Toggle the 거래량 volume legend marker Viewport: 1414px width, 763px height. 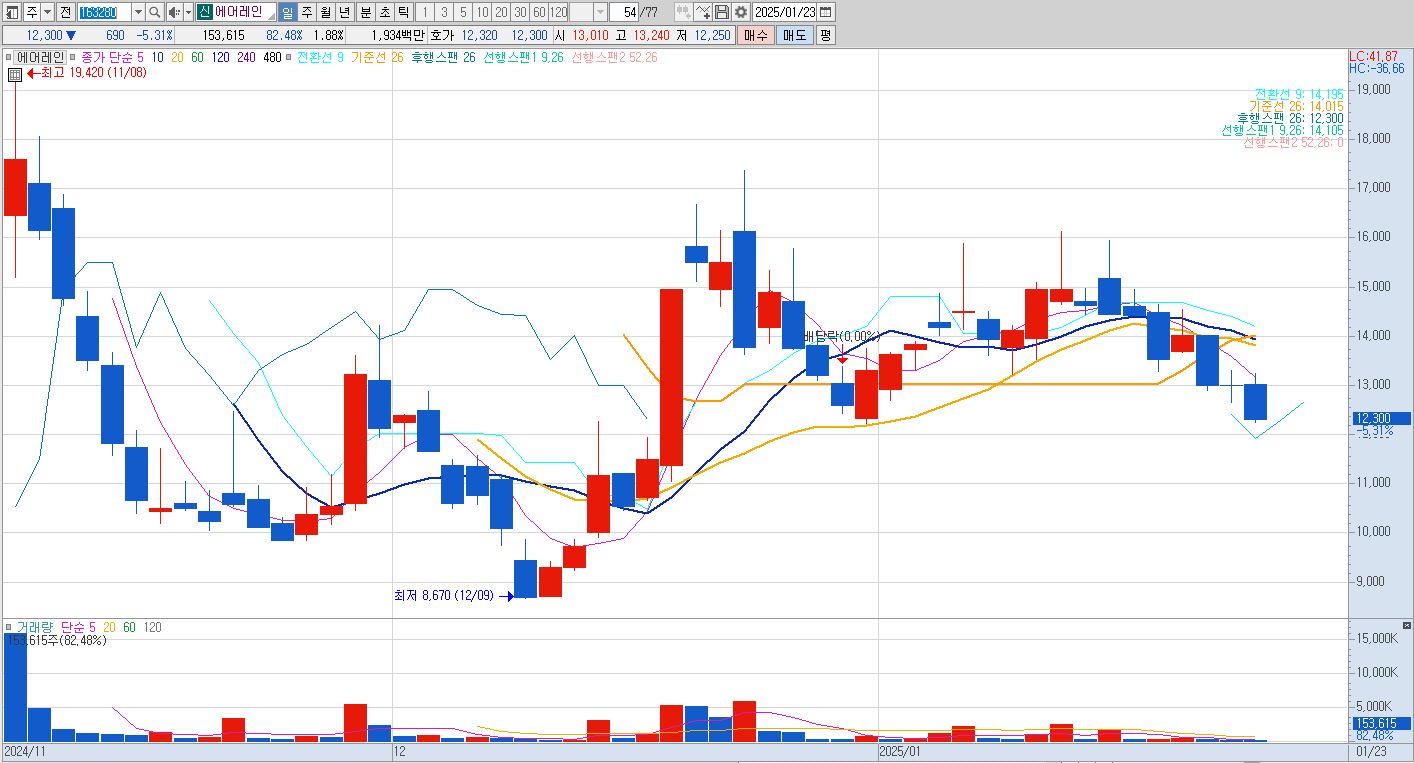coord(9,627)
